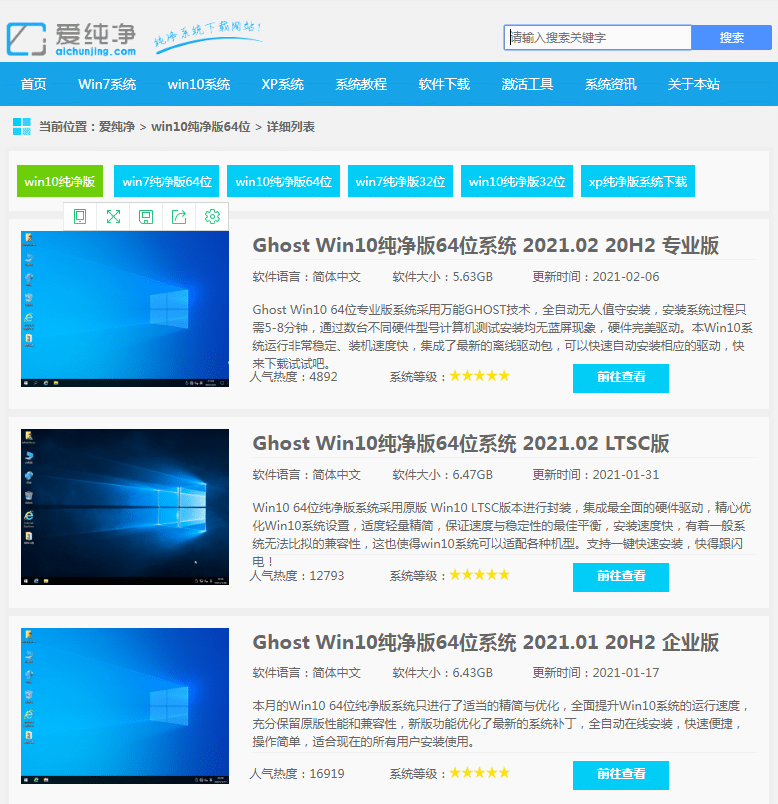Click the 搜索 search button
Screen dimensions: 778x804
pyautogui.click(x=731, y=37)
